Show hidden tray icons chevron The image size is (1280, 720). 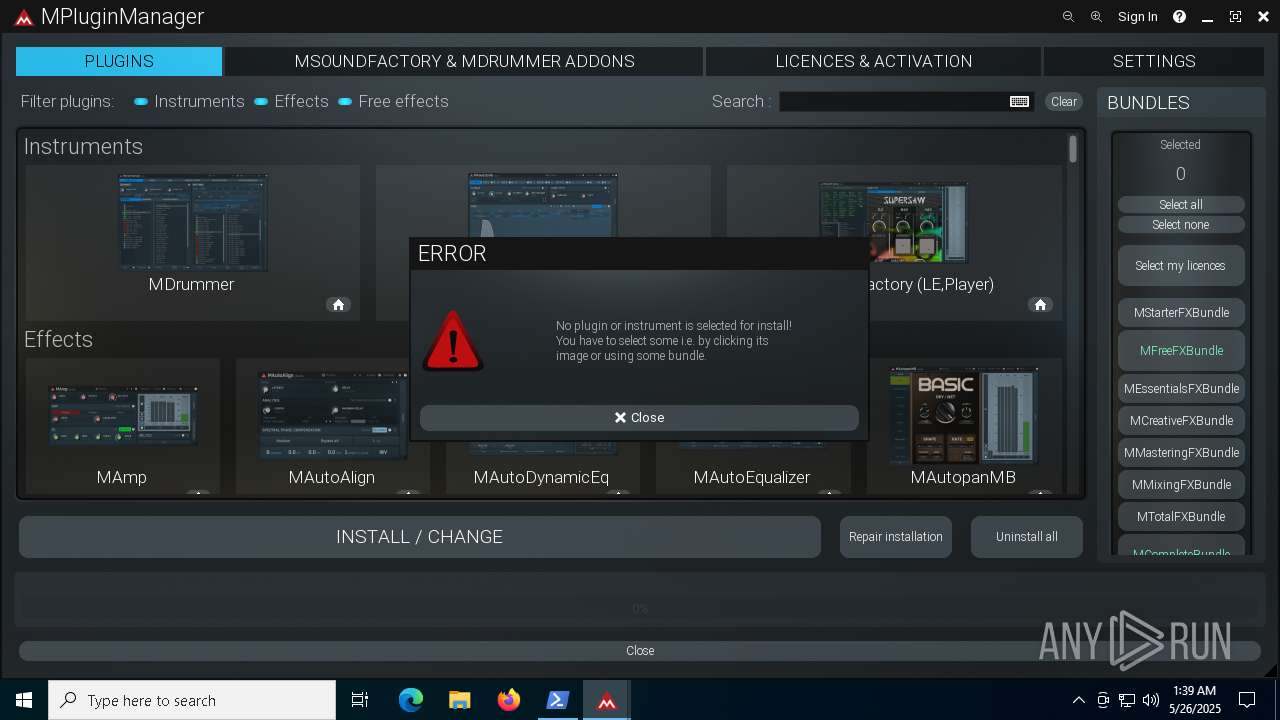(x=1079, y=700)
